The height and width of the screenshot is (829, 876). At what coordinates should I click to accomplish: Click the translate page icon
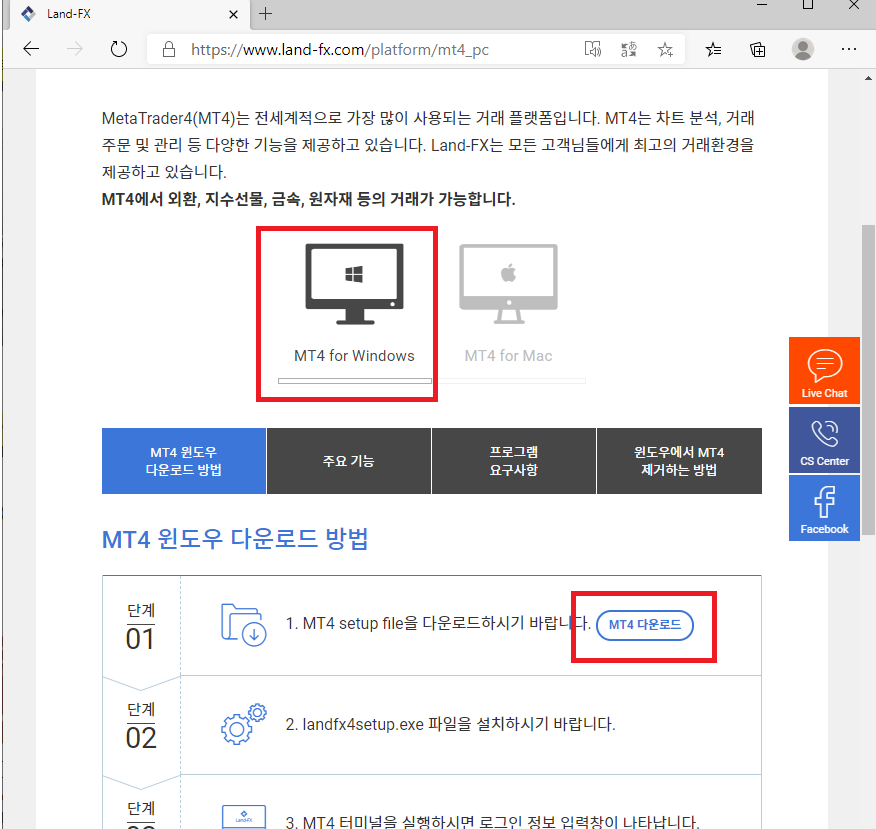pos(629,49)
